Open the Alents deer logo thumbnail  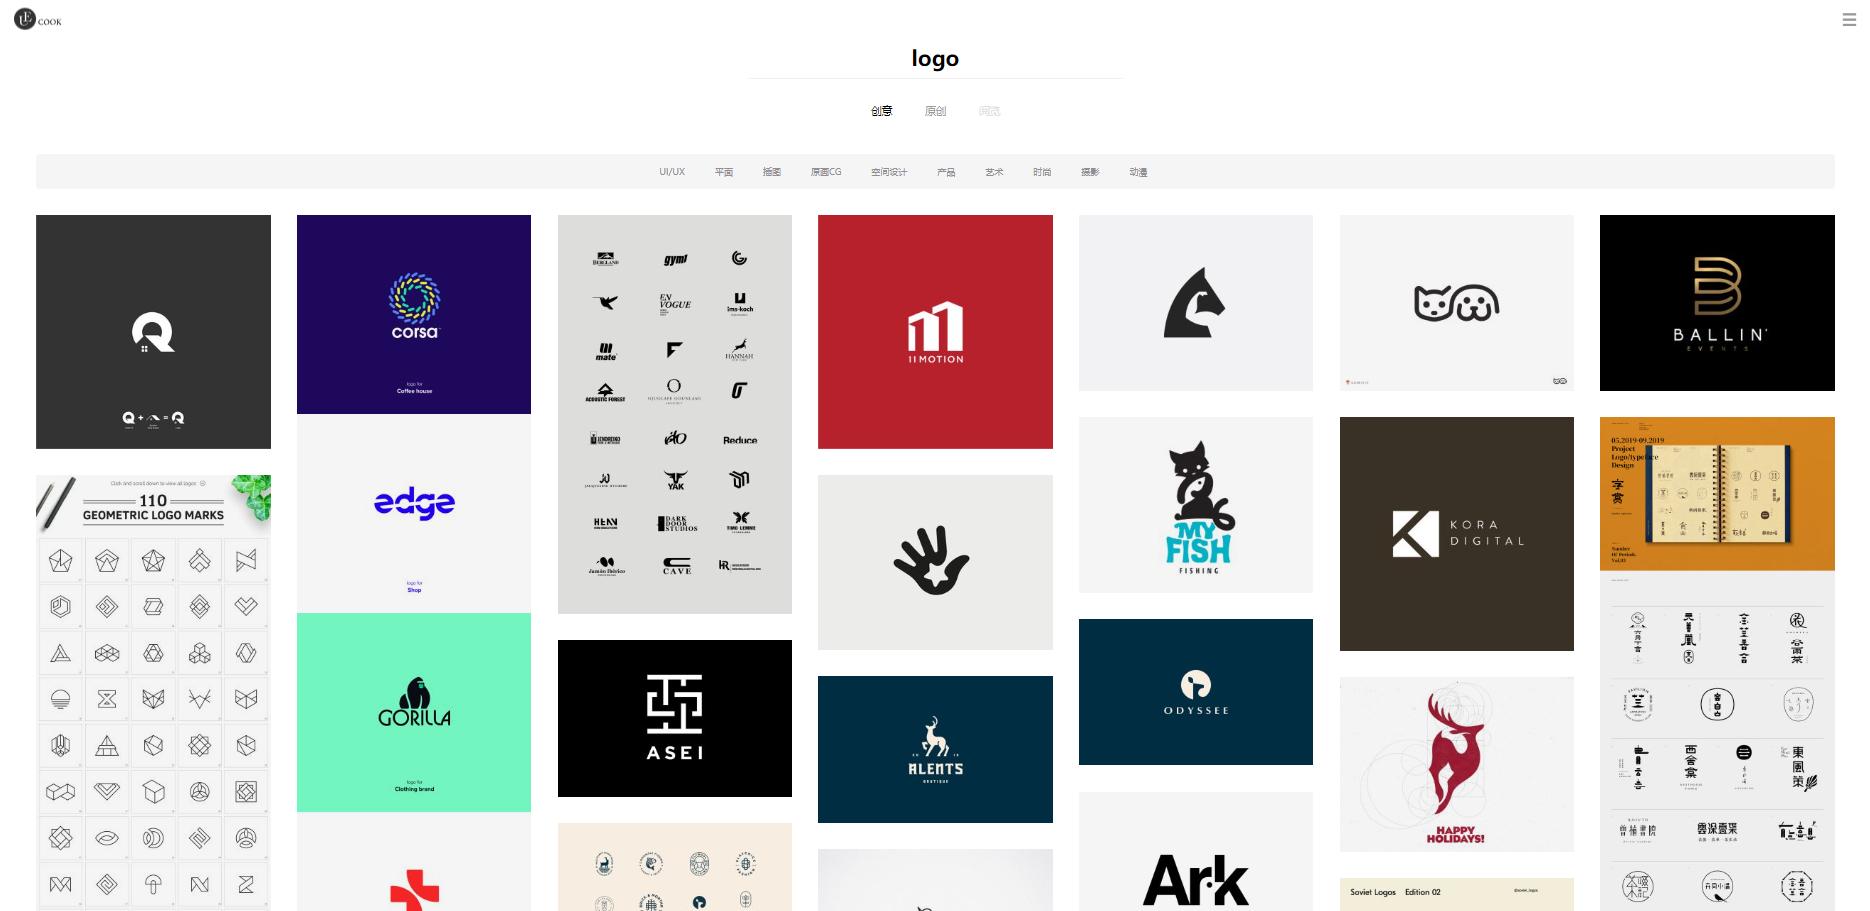pyautogui.click(x=935, y=749)
